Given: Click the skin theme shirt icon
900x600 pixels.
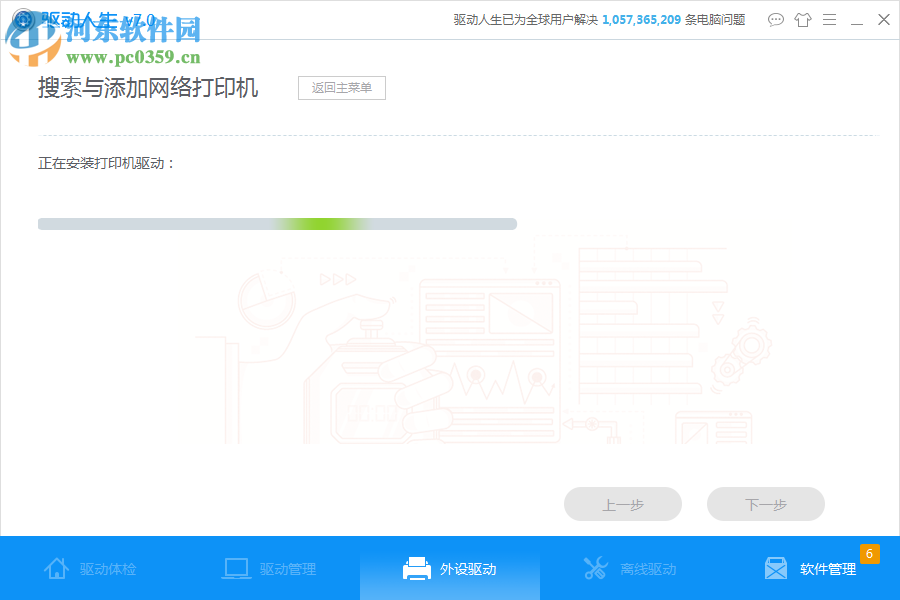Looking at the screenshot, I should click(803, 19).
